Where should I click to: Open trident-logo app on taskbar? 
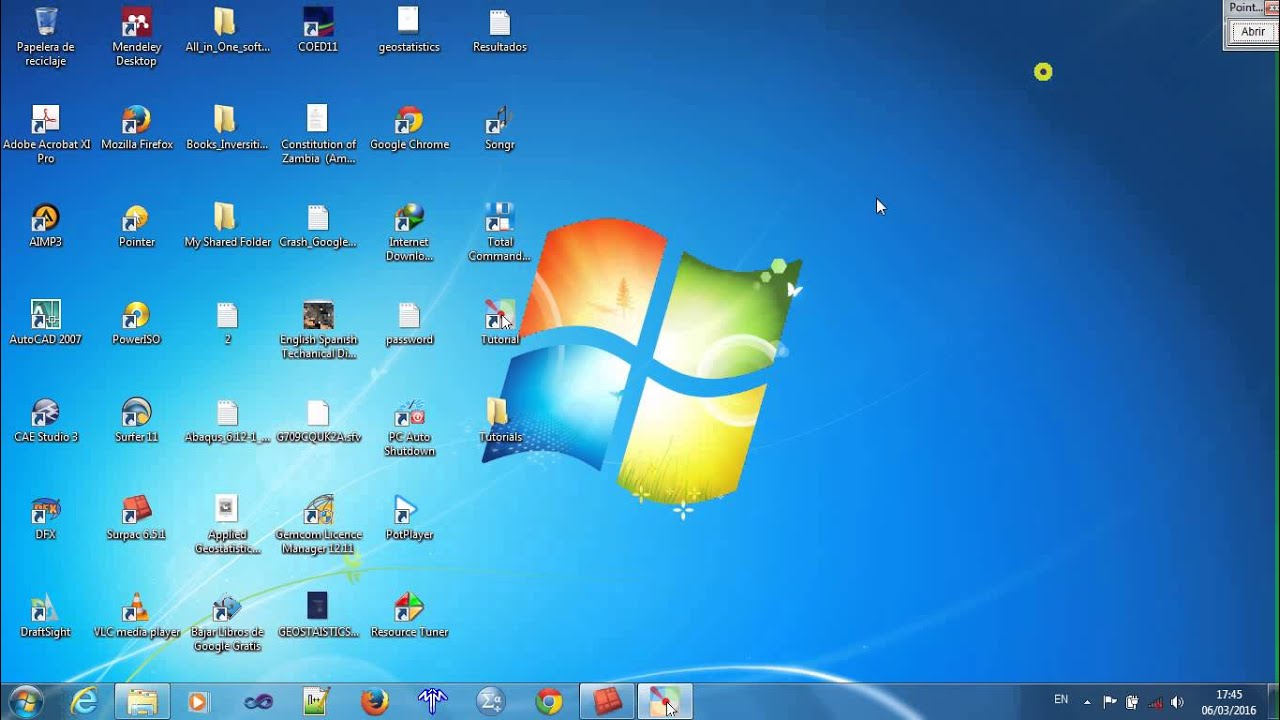point(432,702)
